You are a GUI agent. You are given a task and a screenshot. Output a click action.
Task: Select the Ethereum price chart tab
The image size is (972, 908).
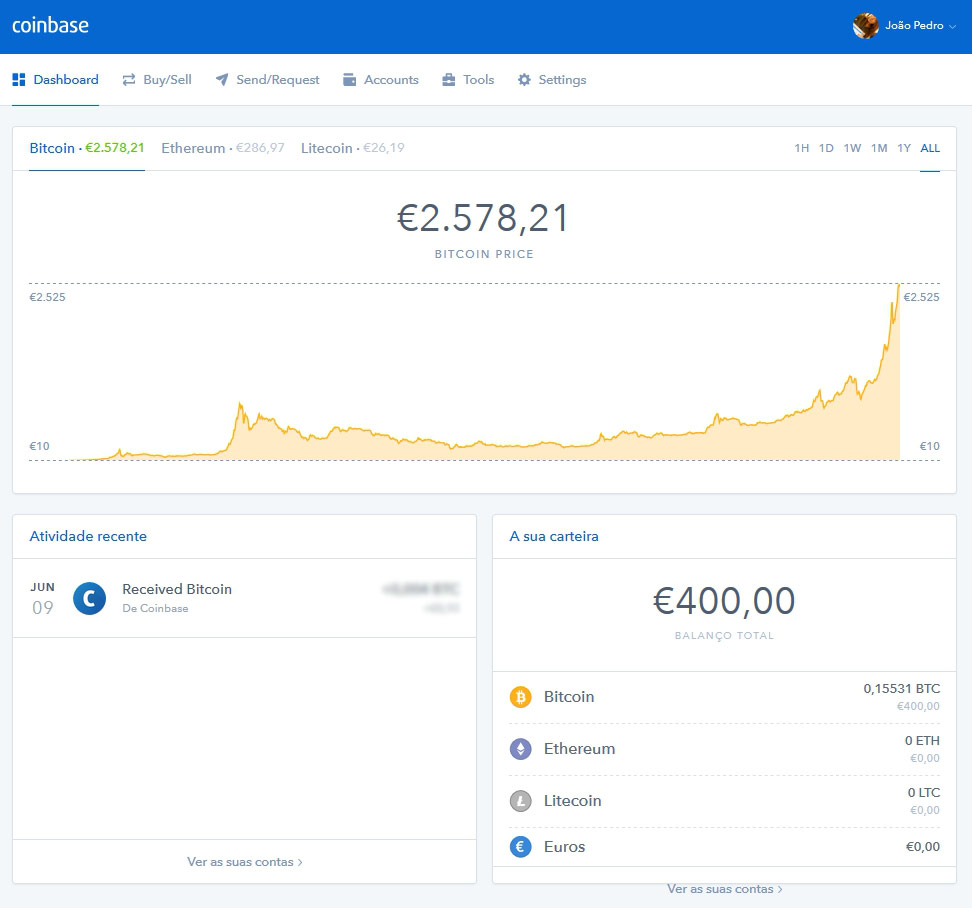223,148
